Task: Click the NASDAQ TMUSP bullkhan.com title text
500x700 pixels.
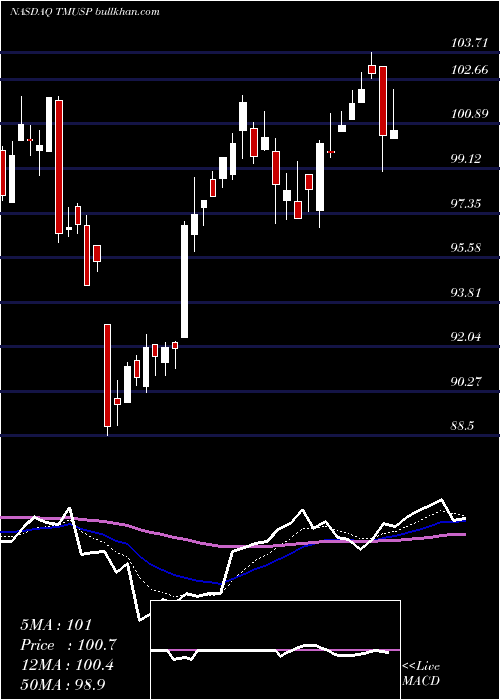Action: point(84,12)
